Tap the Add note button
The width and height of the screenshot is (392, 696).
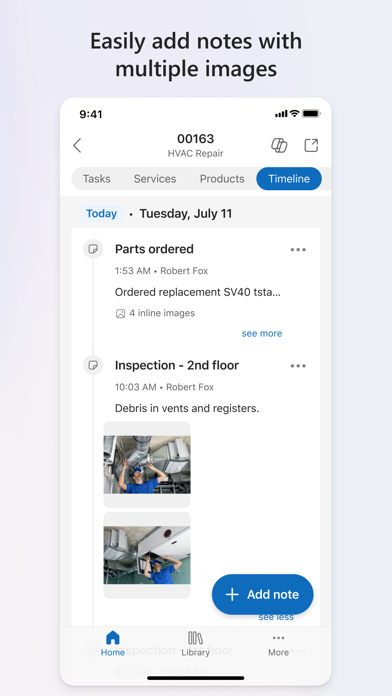262,594
